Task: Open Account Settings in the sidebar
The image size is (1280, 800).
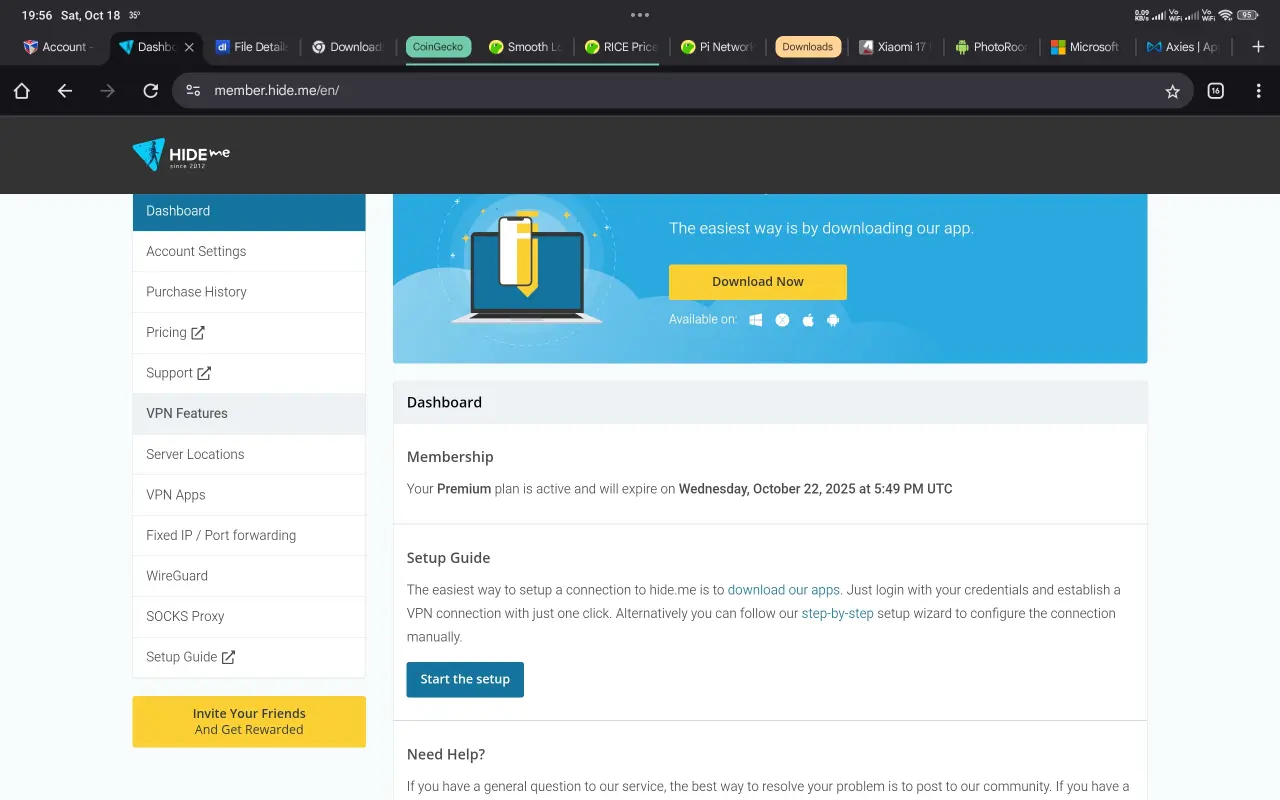Action: coord(249,251)
